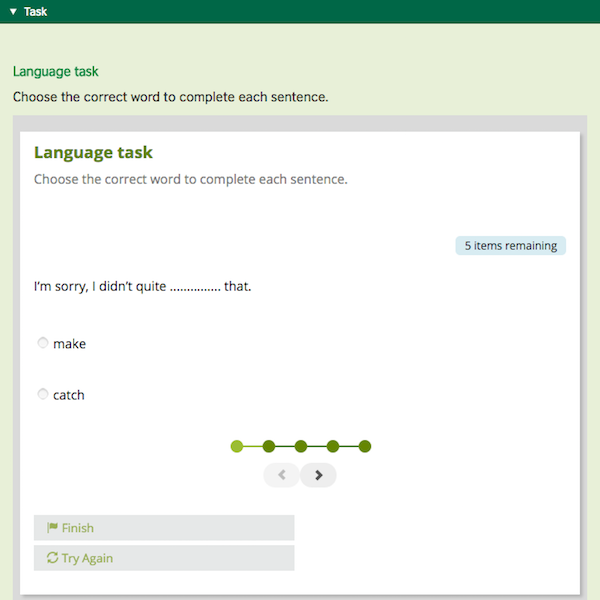Screen dimensions: 600x600
Task: Click the refresh icon on Try Again
Action: click(x=52, y=558)
